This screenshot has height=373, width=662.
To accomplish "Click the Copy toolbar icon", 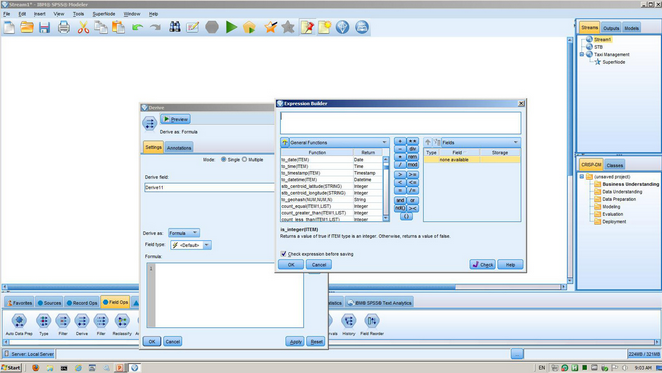I will [x=100, y=27].
